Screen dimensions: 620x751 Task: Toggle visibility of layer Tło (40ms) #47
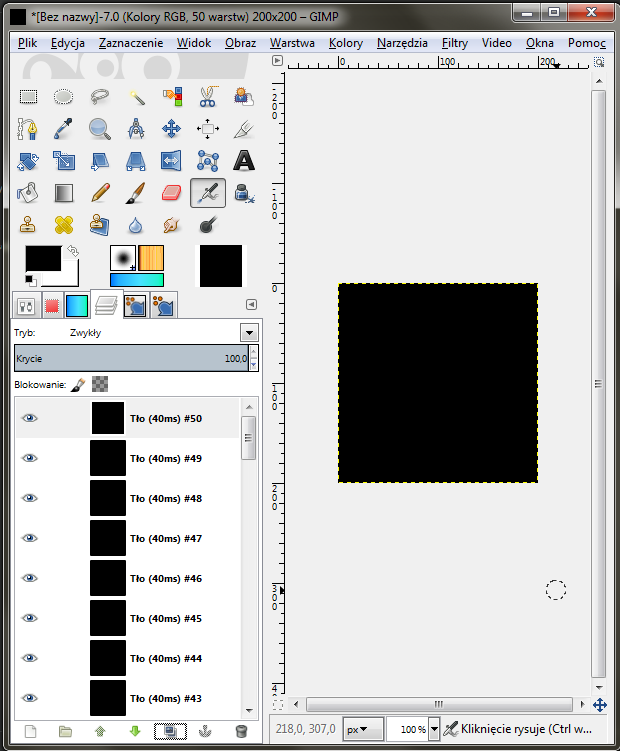30,538
